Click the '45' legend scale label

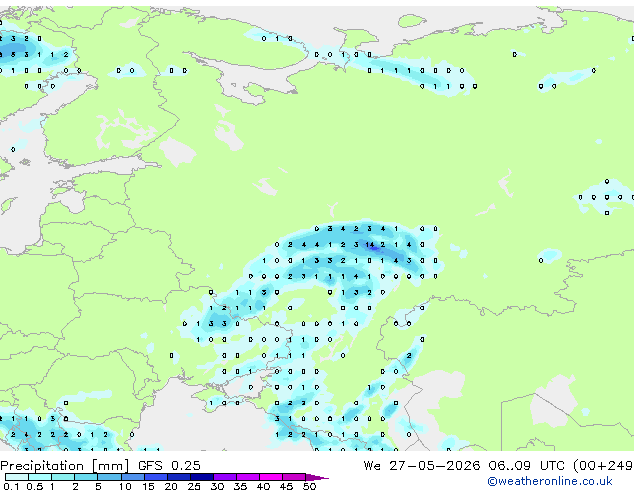coord(286,486)
